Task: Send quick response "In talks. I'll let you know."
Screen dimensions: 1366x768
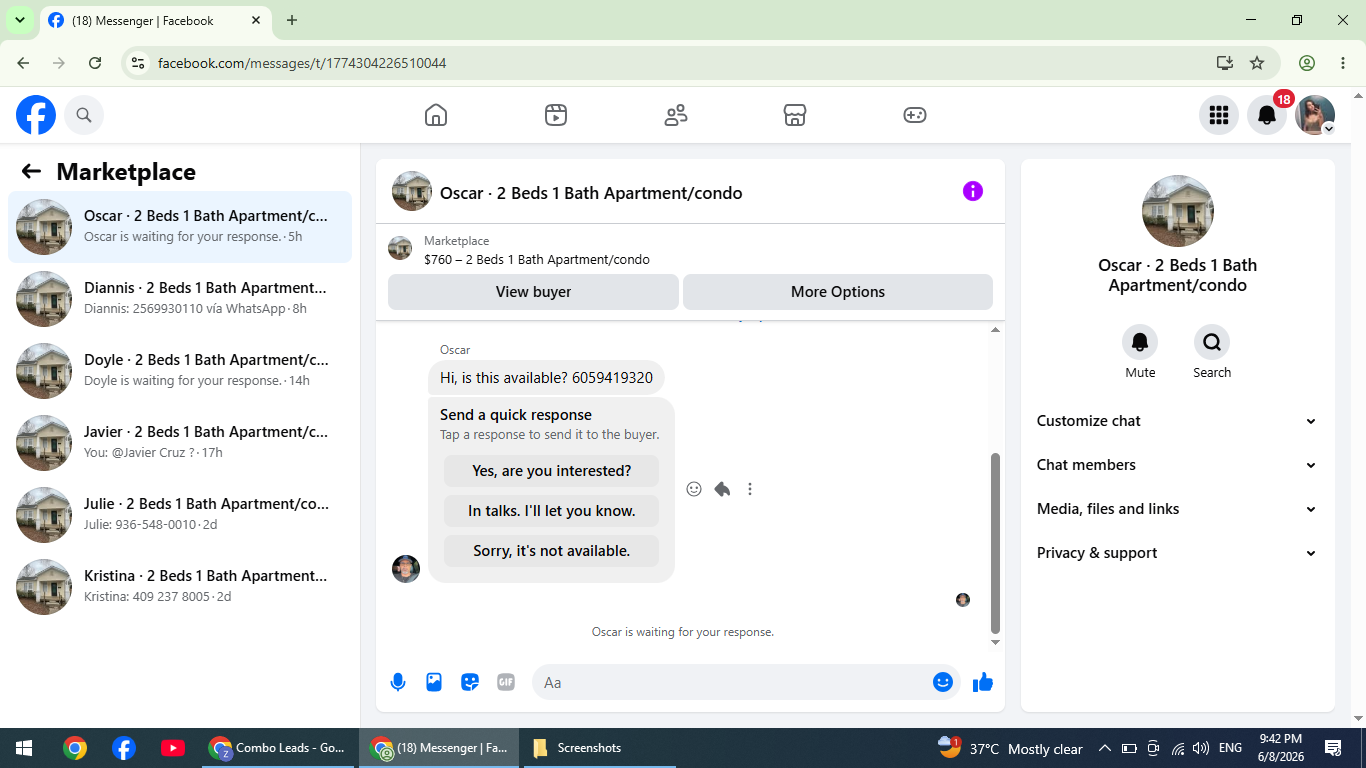Action: 551,511
